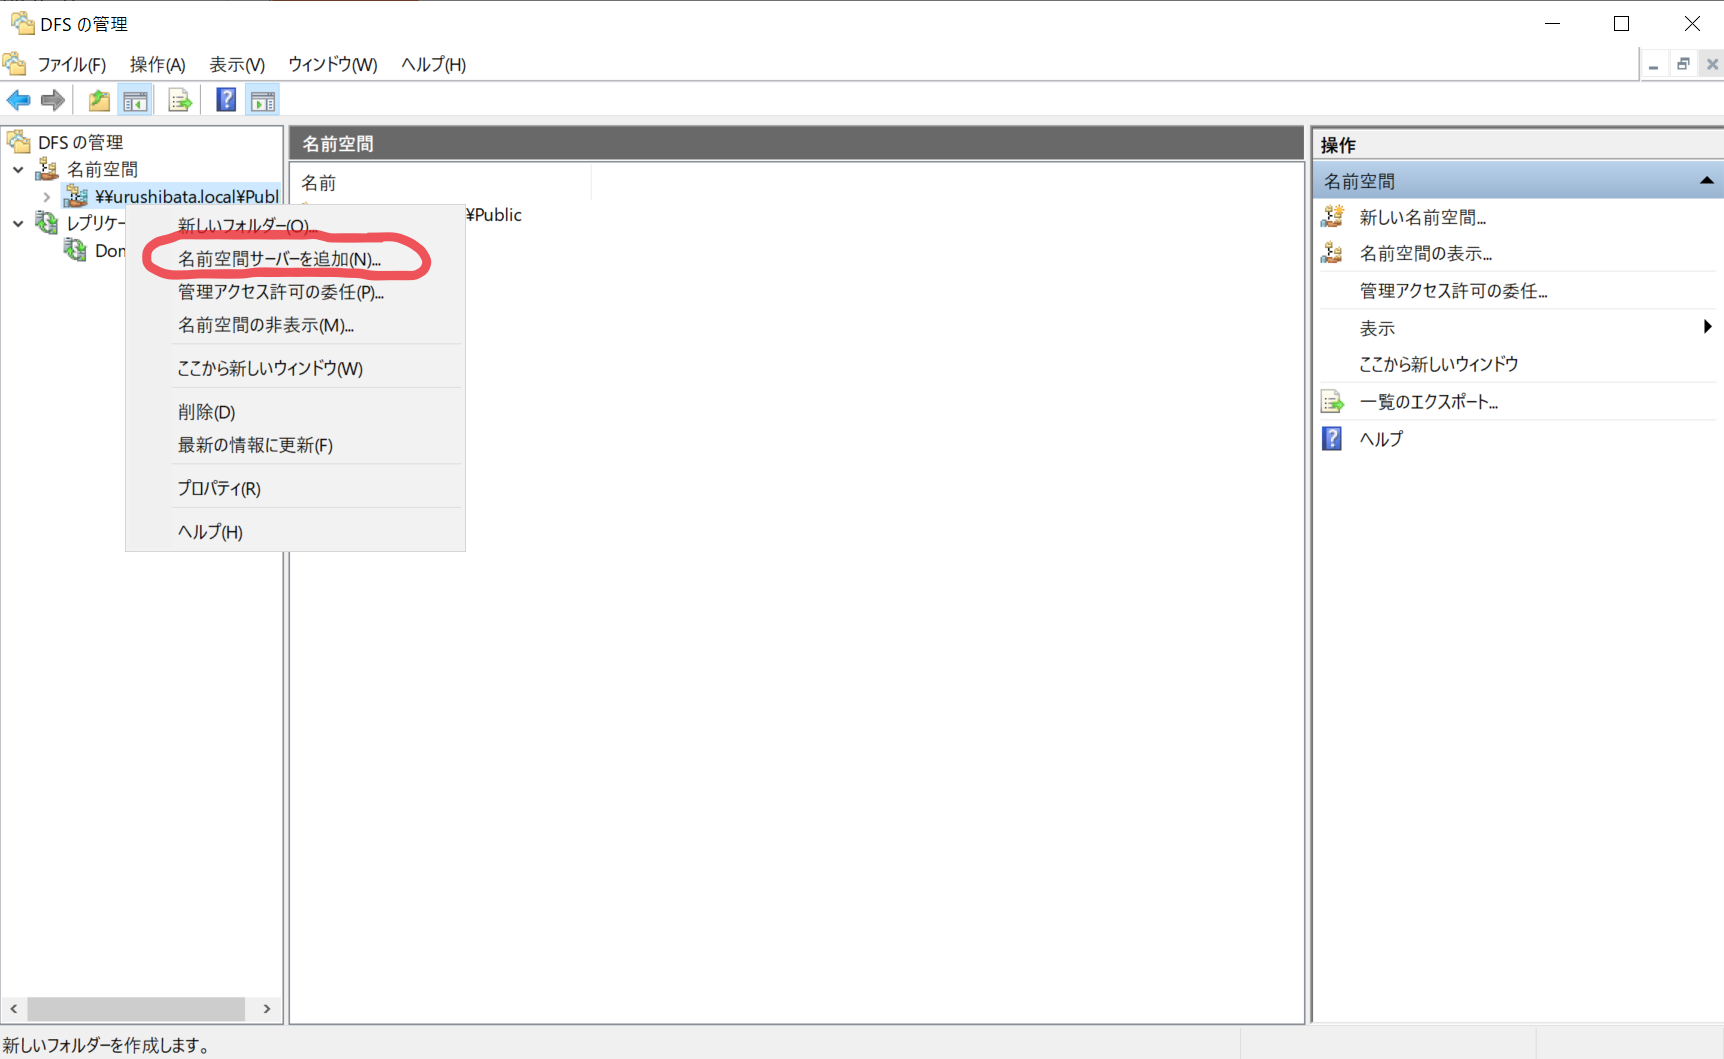The image size is (1724, 1059).
Task: Toggle the console tree pane icon
Action: (135, 100)
